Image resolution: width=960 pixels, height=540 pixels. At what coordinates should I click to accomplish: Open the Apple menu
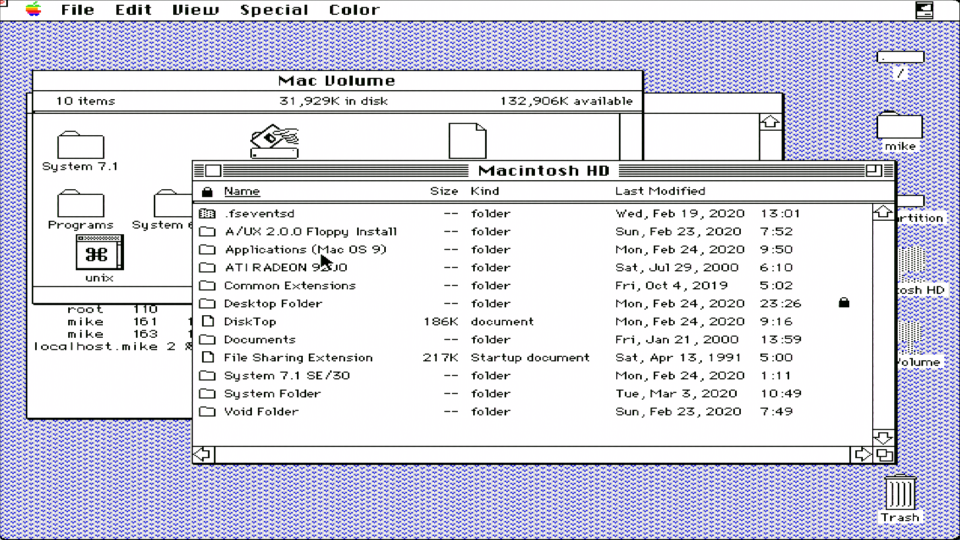pyautogui.click(x=34, y=10)
